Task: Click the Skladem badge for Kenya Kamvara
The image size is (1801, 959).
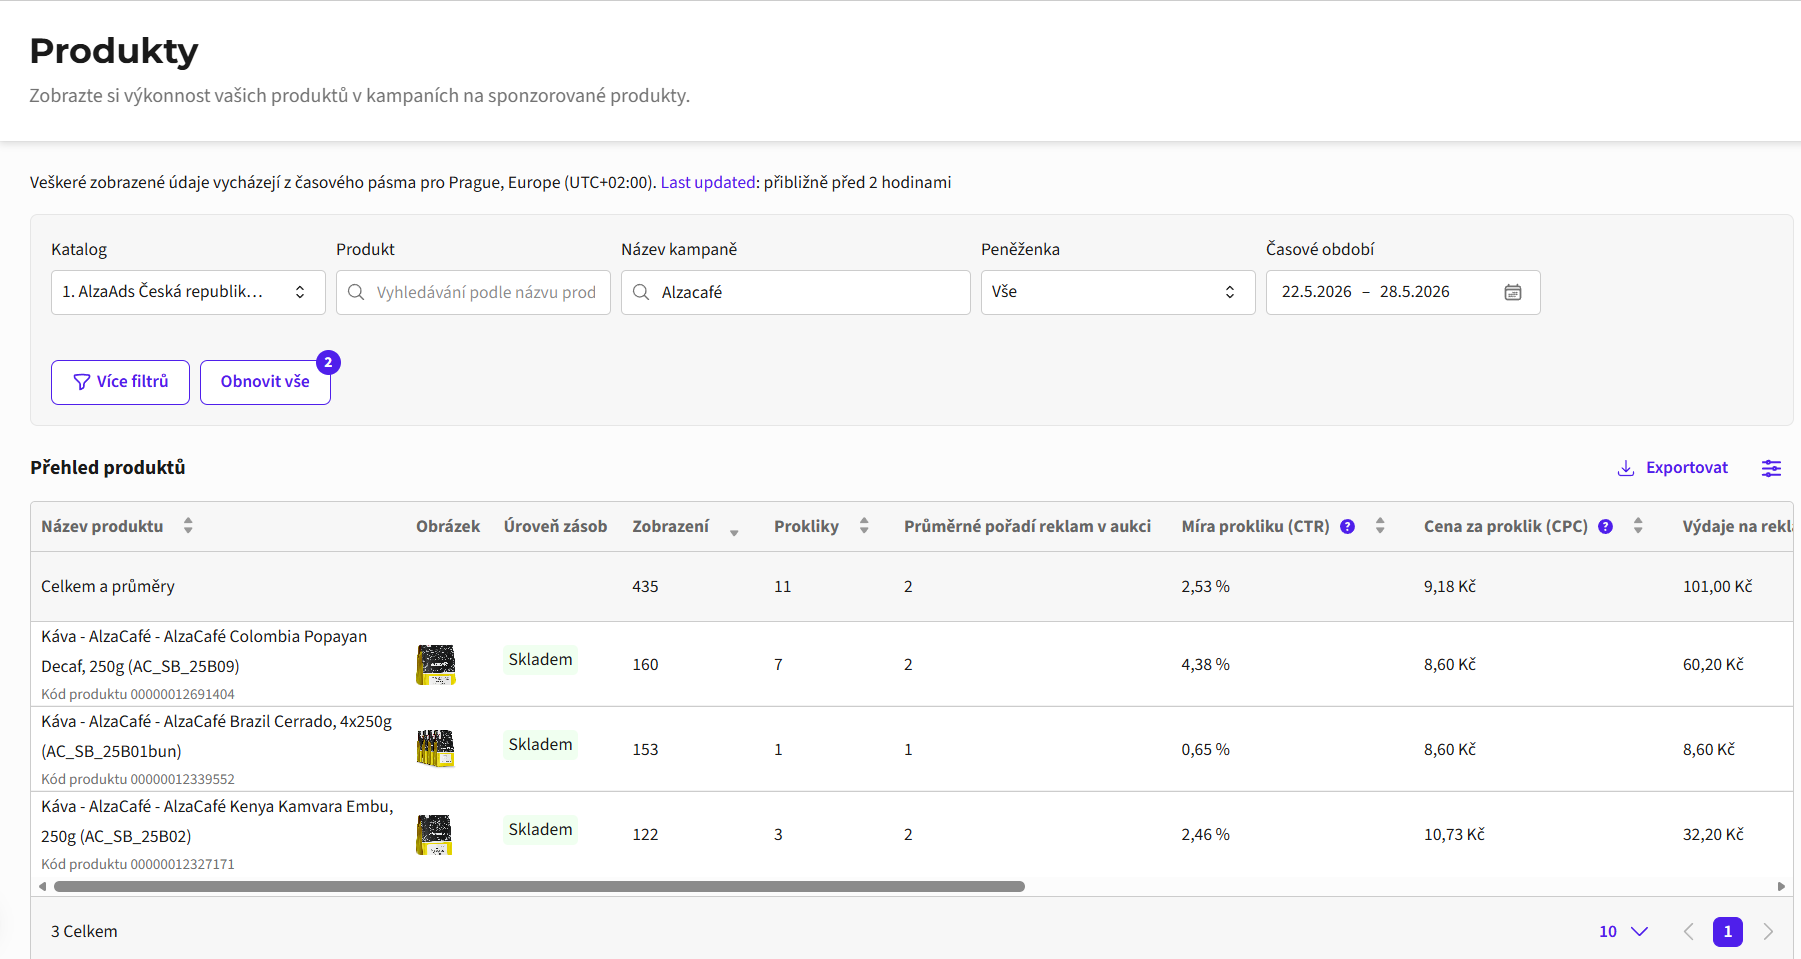Action: [540, 830]
